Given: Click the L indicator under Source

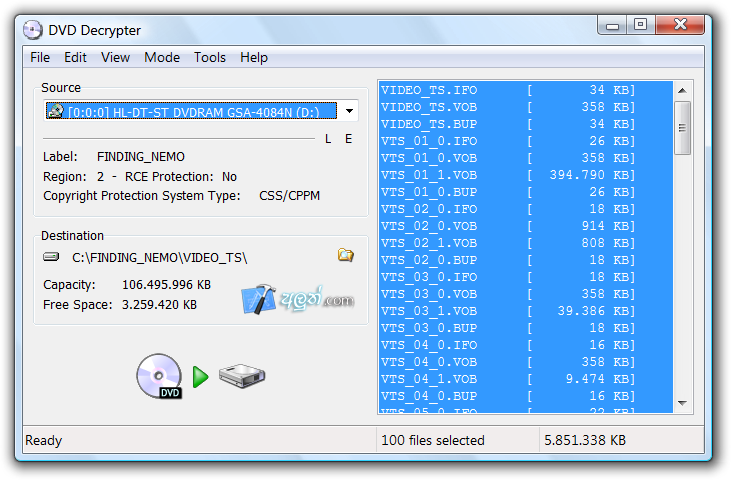Looking at the screenshot, I should [328, 139].
